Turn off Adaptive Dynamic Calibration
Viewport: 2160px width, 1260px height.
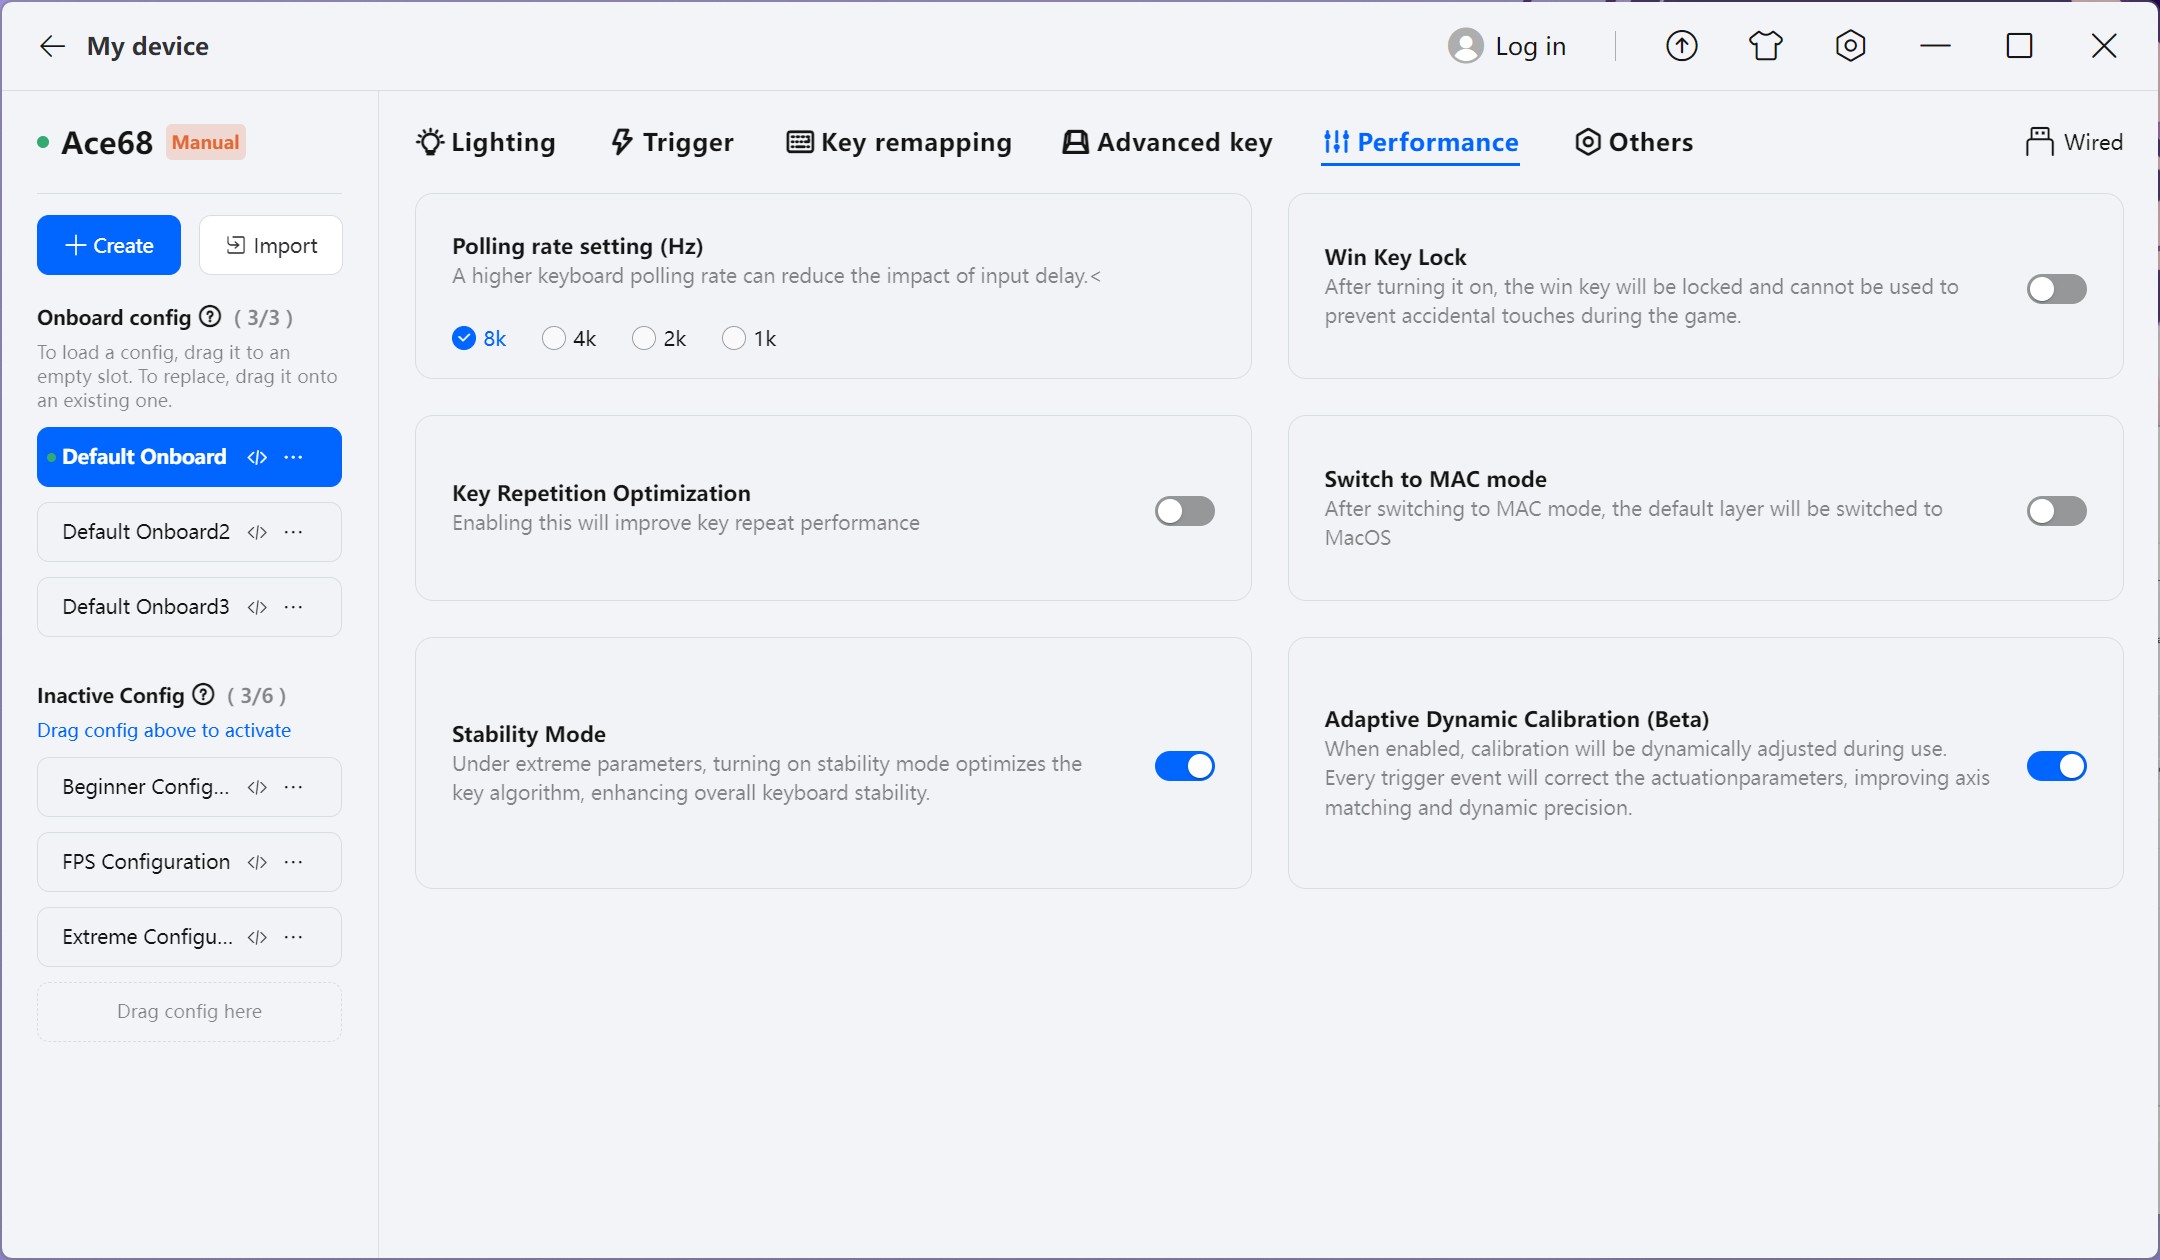pos(2056,766)
